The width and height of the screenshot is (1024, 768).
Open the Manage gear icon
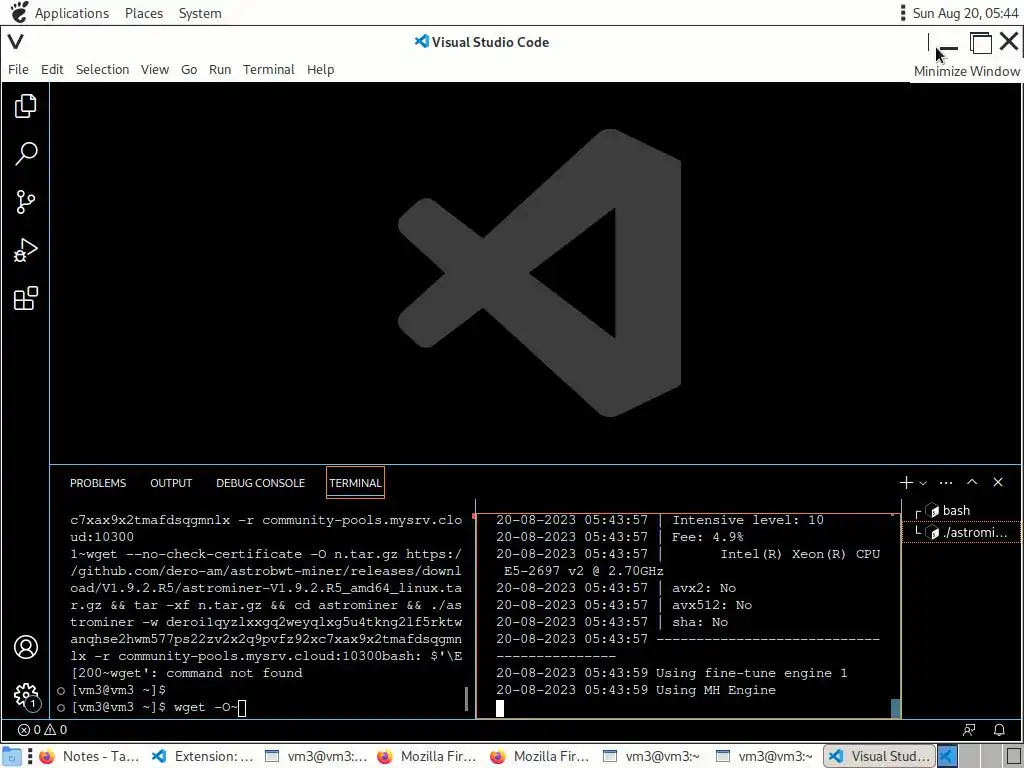pyautogui.click(x=25, y=696)
